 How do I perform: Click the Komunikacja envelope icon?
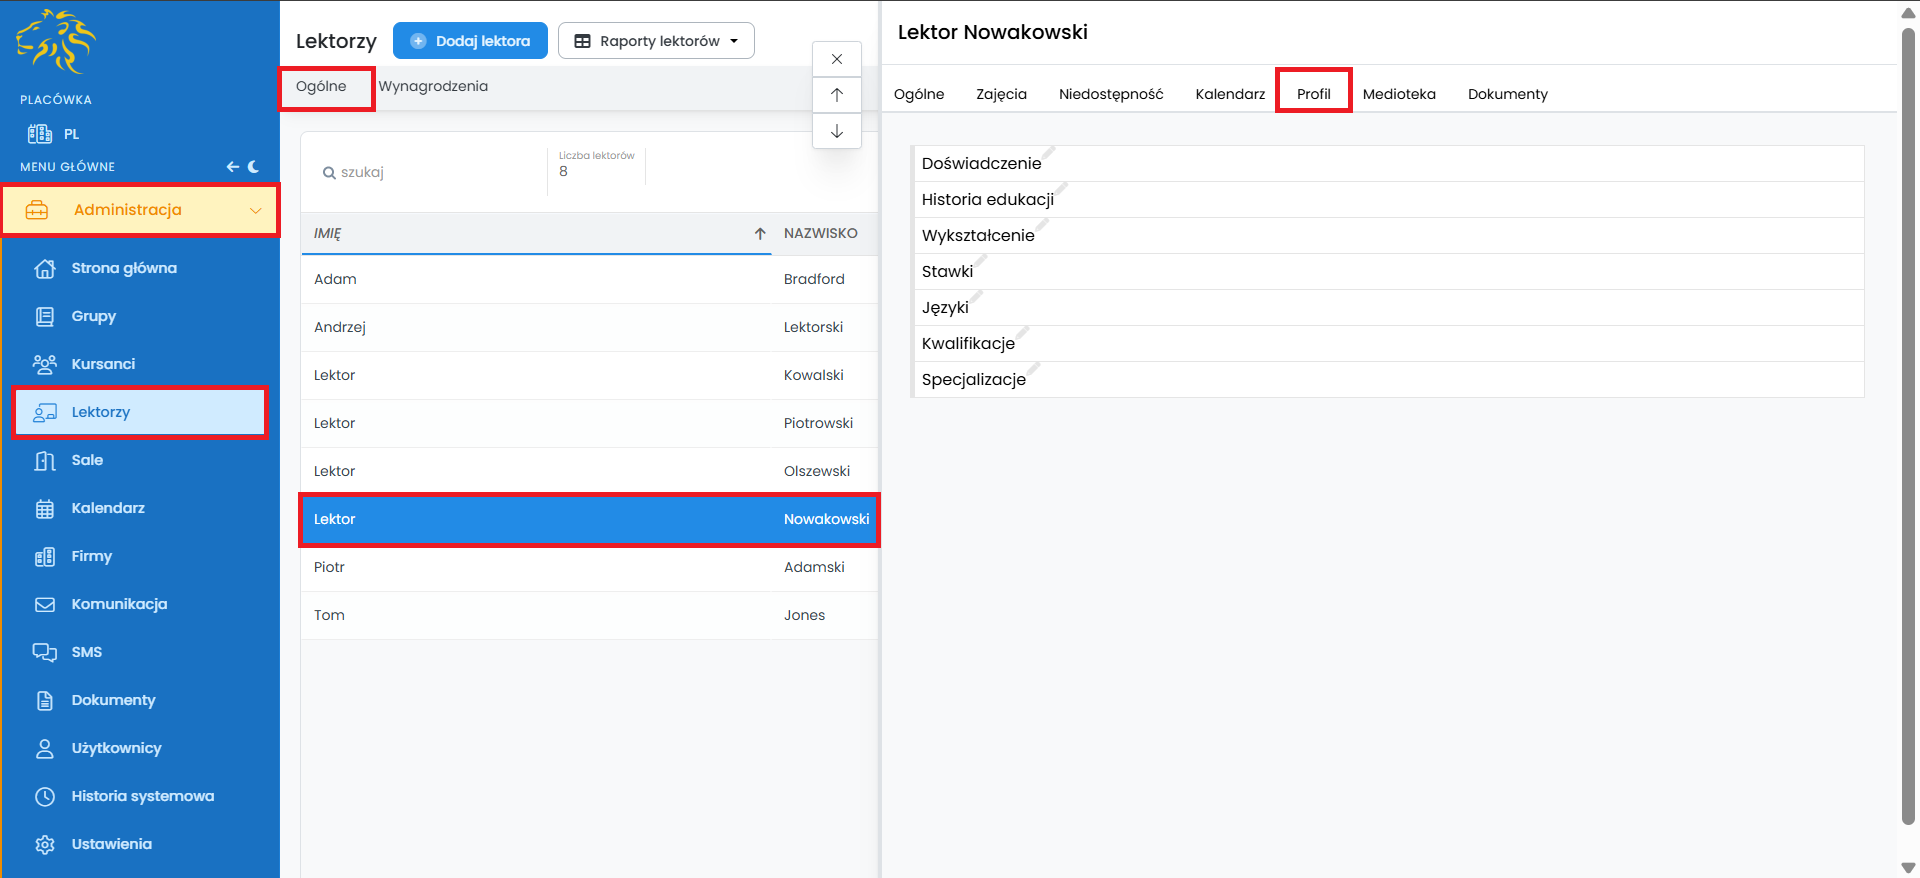44,604
